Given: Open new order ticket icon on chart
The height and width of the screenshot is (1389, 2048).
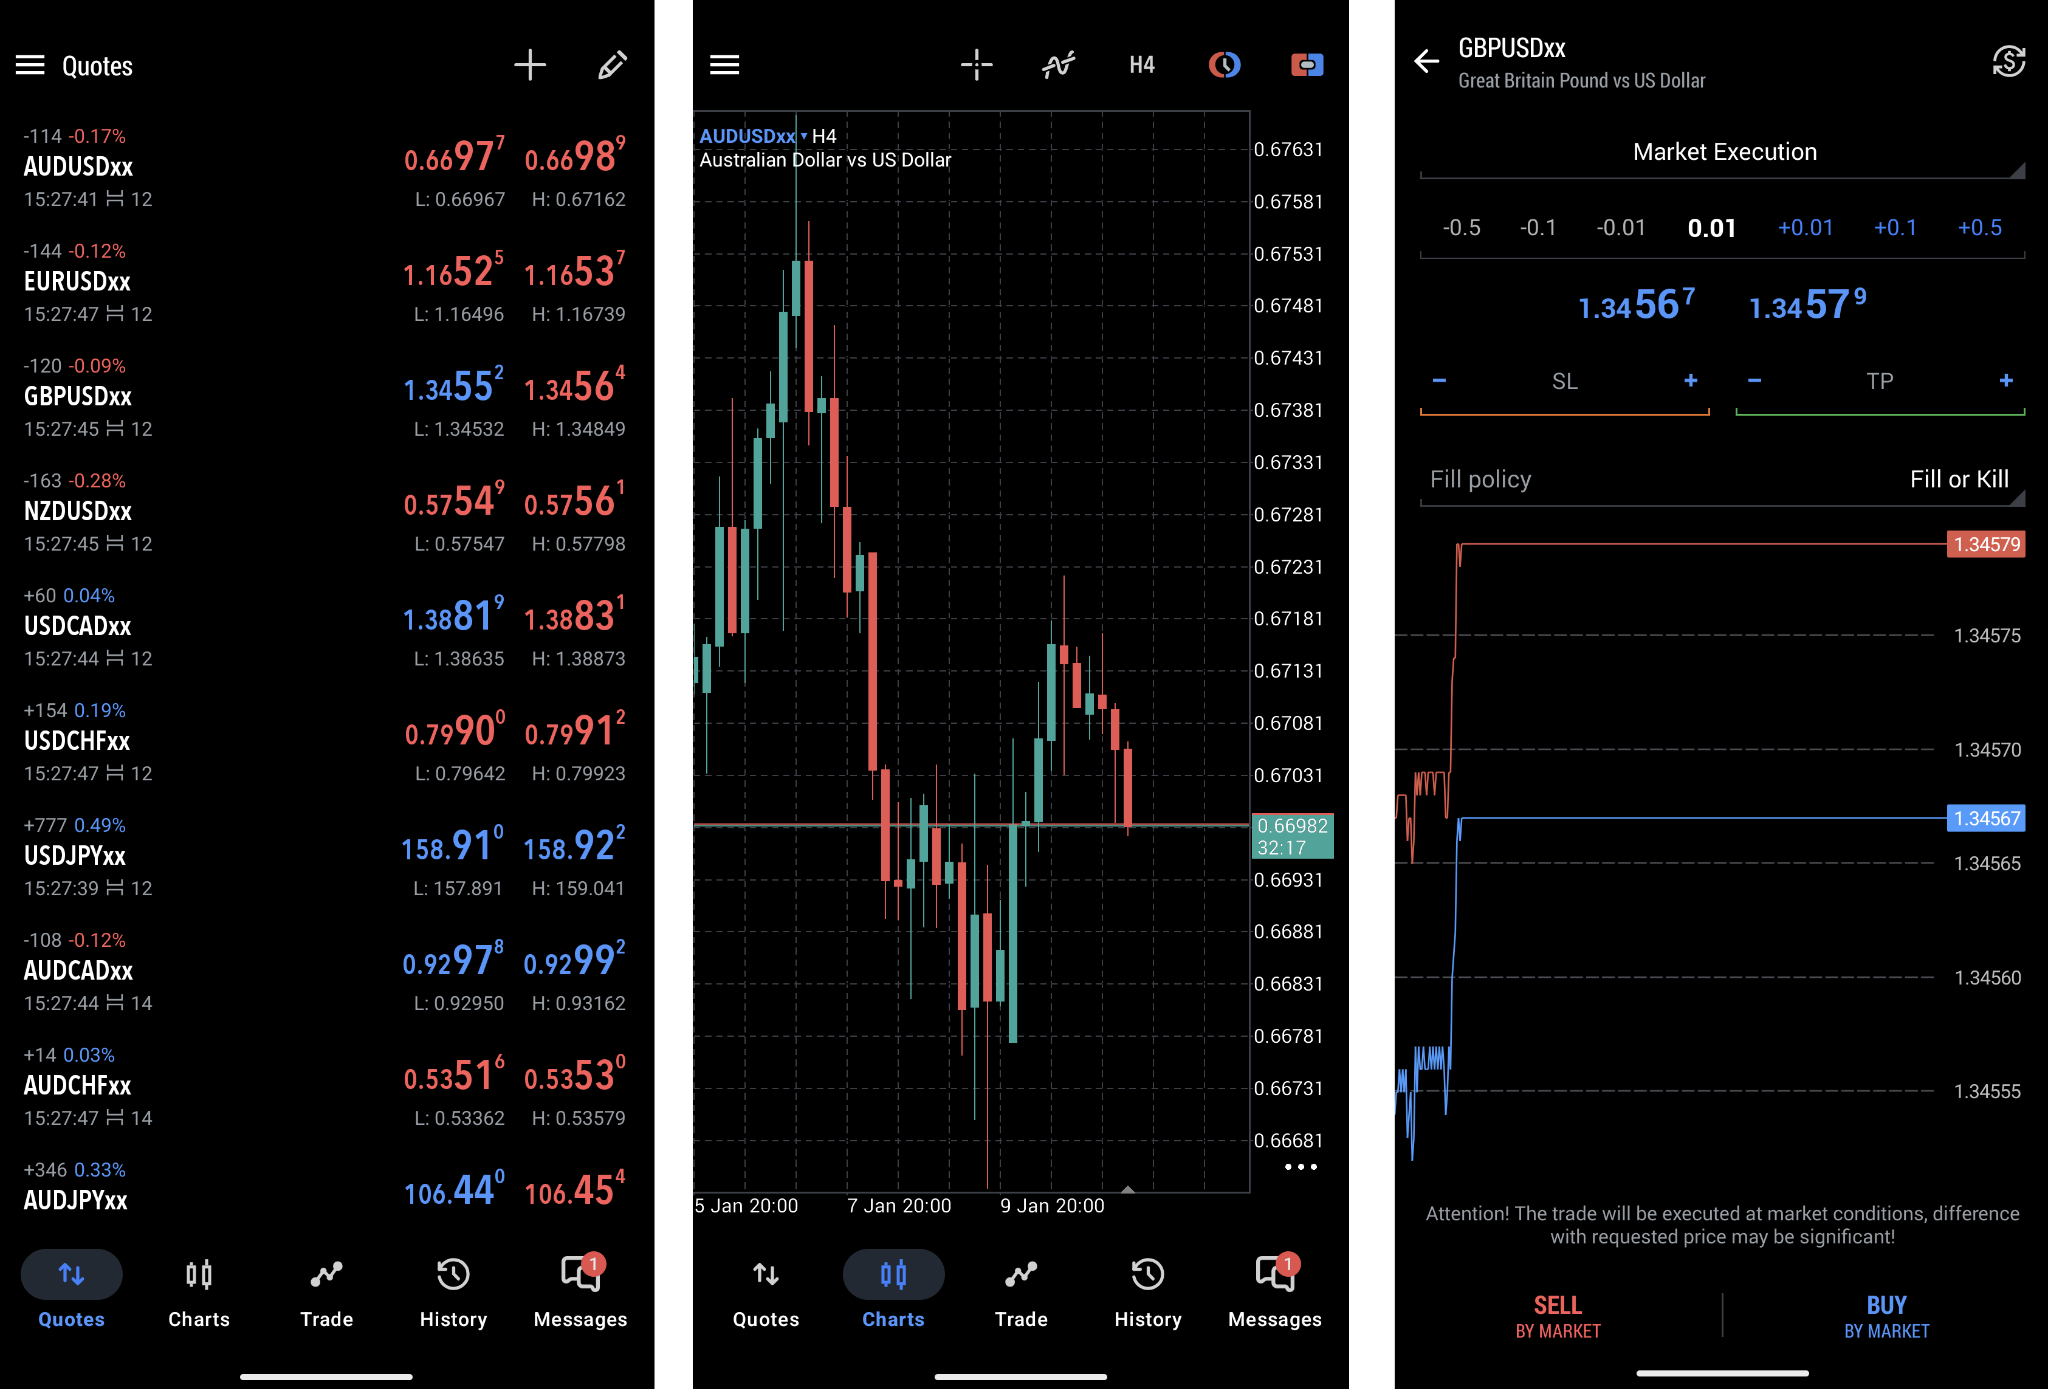Looking at the screenshot, I should coord(1307,65).
